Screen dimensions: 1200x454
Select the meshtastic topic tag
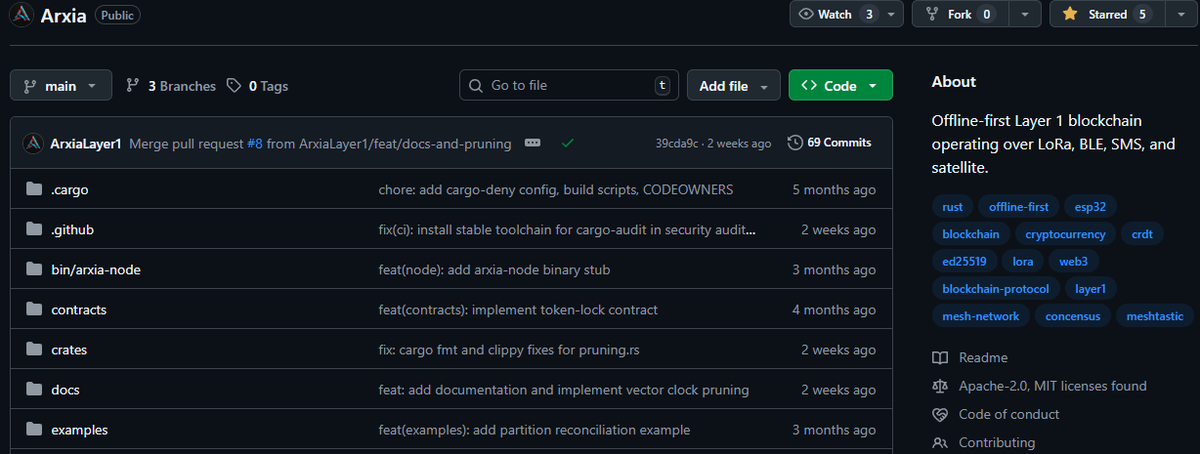(1154, 316)
